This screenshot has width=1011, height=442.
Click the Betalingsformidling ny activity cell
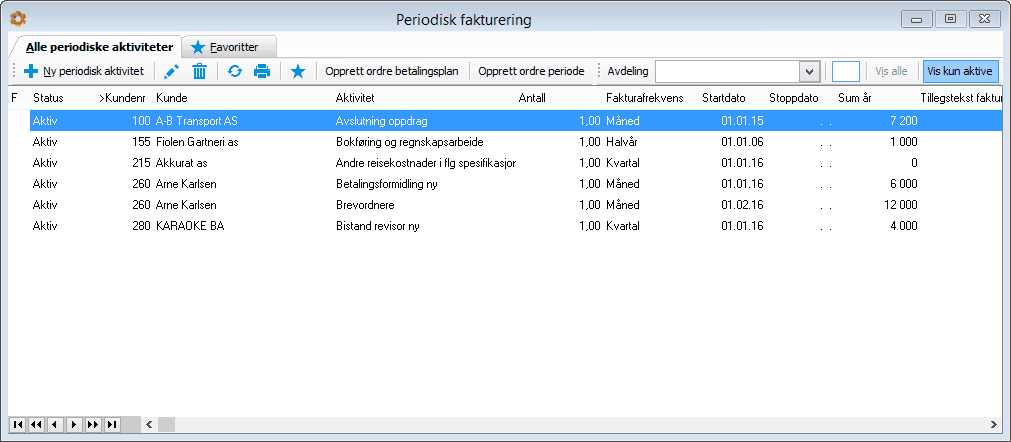(387, 184)
